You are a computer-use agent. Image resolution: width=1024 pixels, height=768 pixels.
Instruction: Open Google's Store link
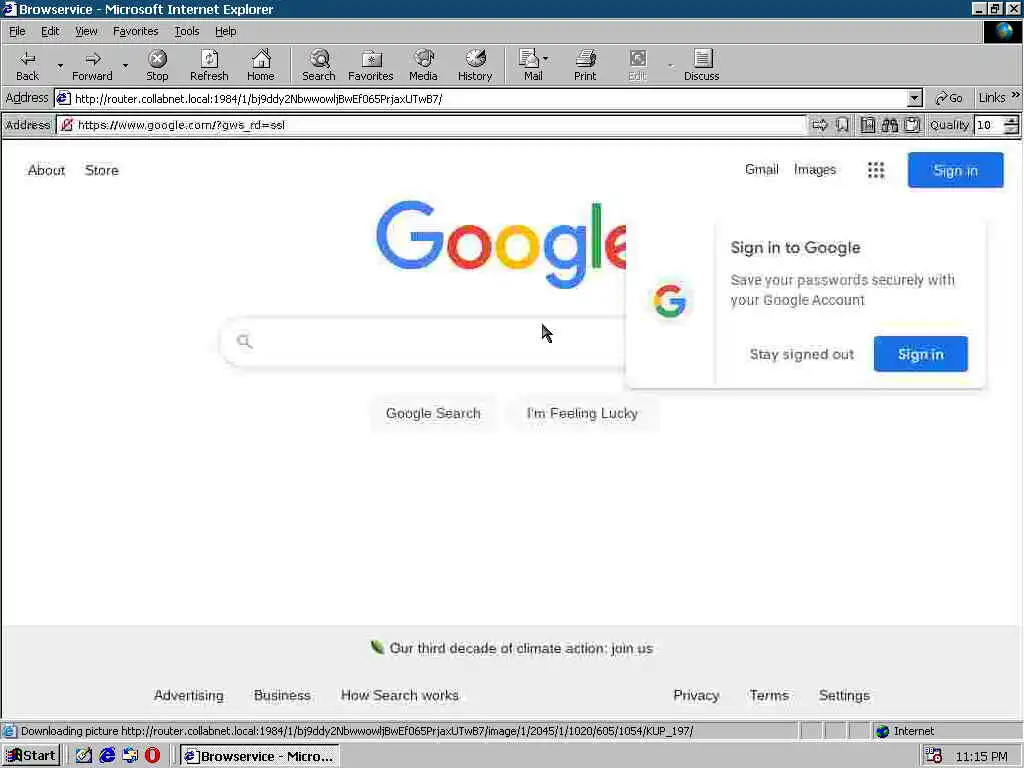tap(101, 170)
